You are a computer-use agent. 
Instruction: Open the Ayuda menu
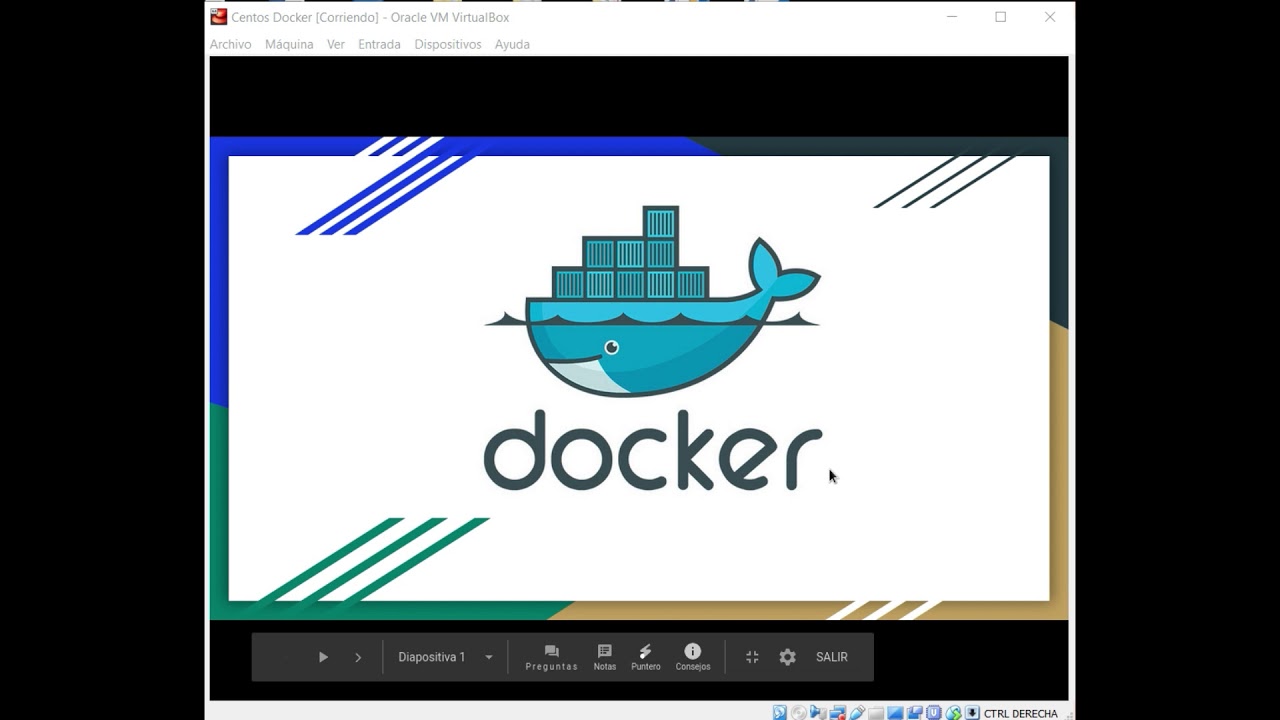(512, 44)
